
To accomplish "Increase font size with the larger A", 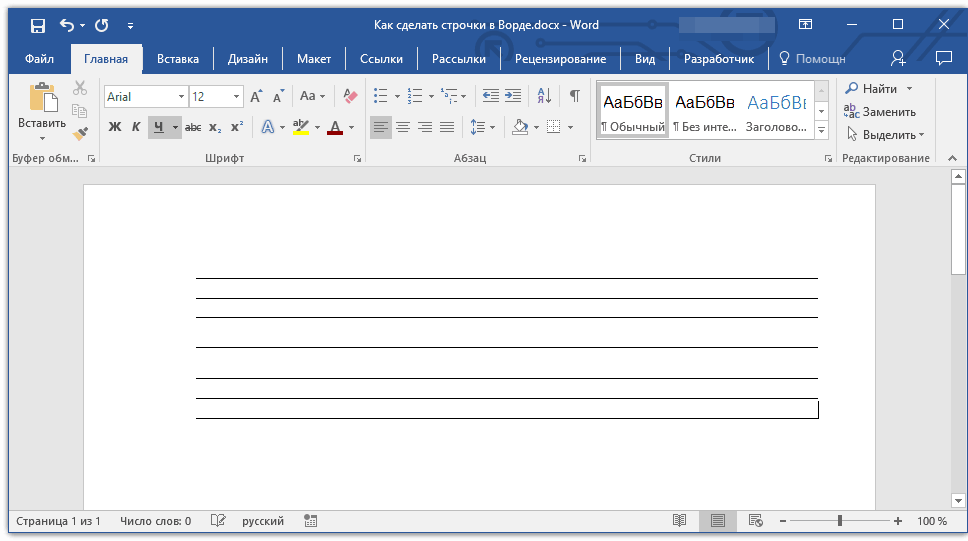I will pyautogui.click(x=256, y=96).
